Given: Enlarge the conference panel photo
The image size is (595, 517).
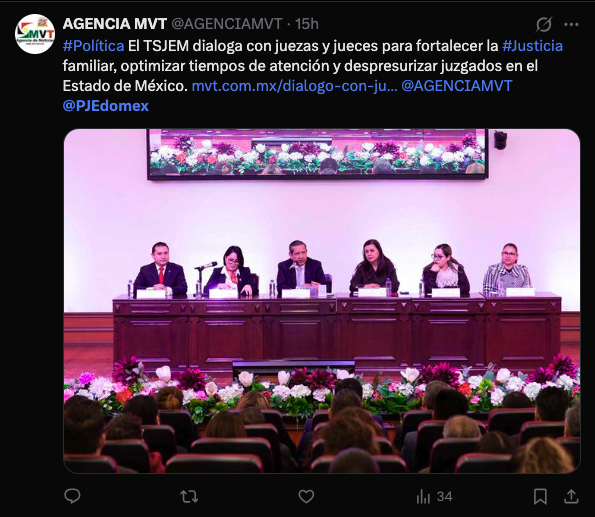Looking at the screenshot, I should [x=322, y=301].
